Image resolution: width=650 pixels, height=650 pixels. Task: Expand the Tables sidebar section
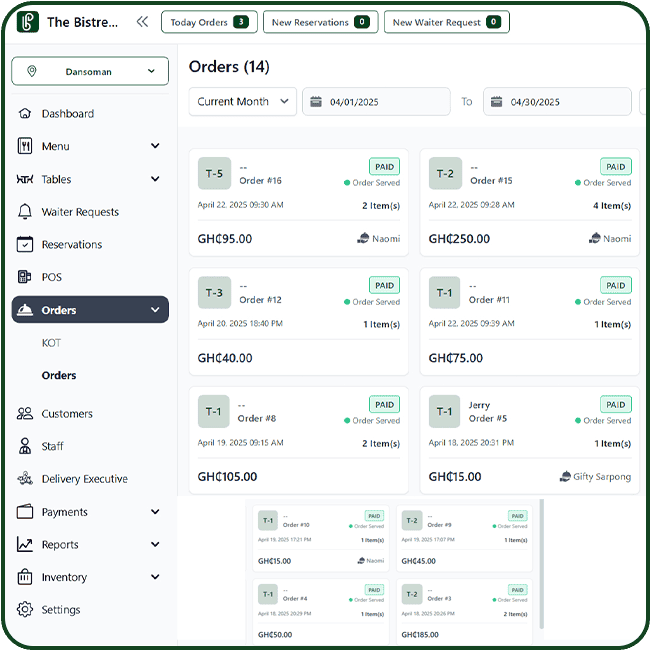(155, 180)
